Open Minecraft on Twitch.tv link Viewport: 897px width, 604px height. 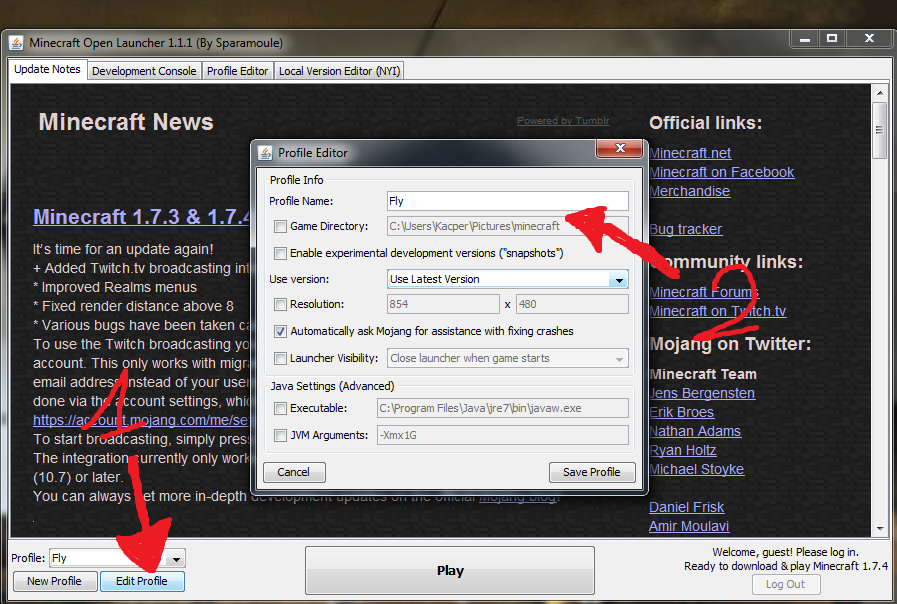(718, 311)
